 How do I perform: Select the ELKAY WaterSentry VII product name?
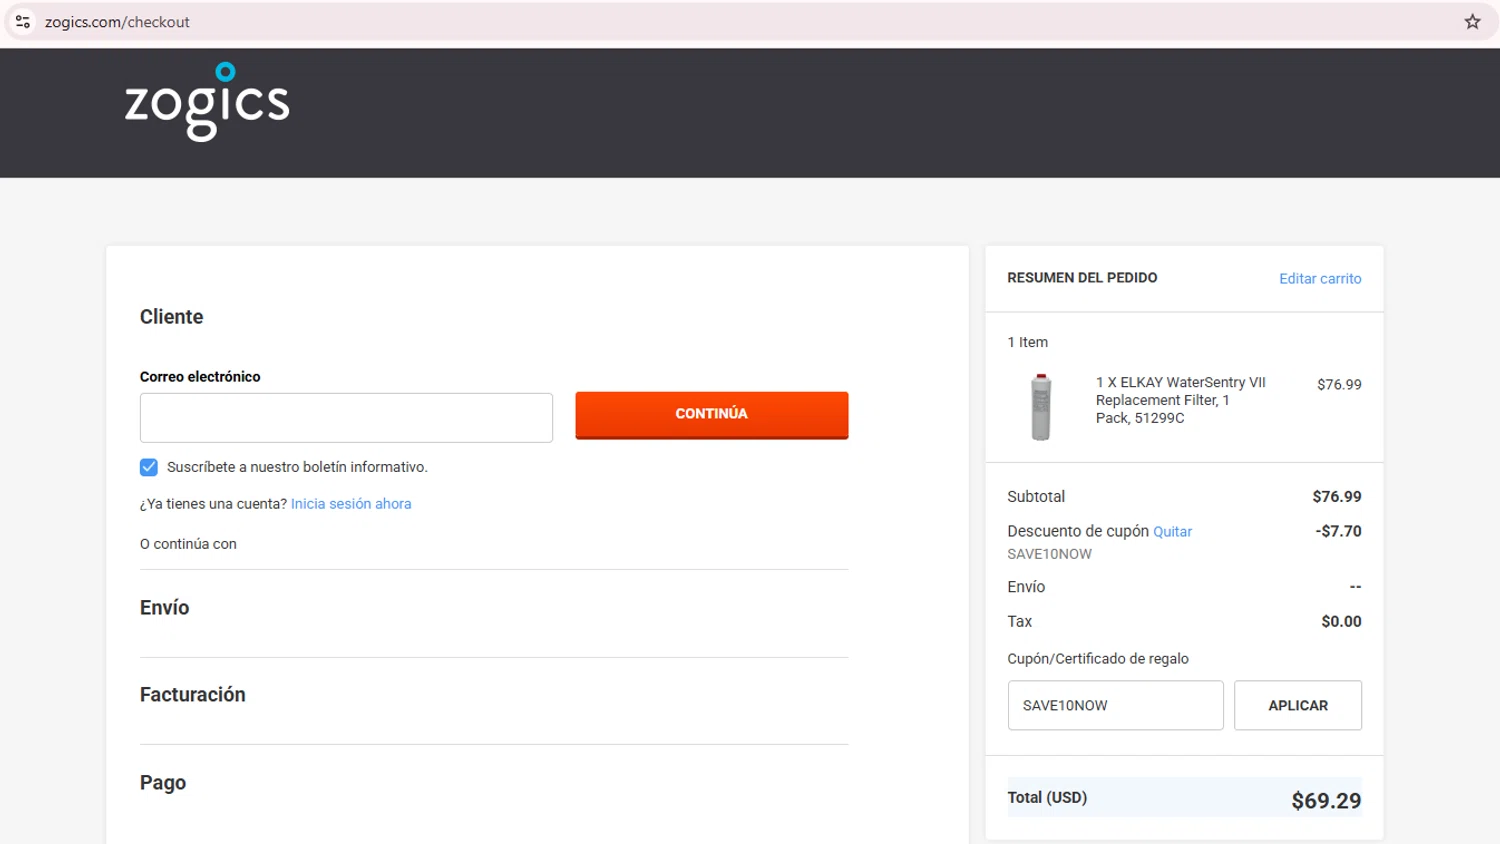tap(1180, 400)
